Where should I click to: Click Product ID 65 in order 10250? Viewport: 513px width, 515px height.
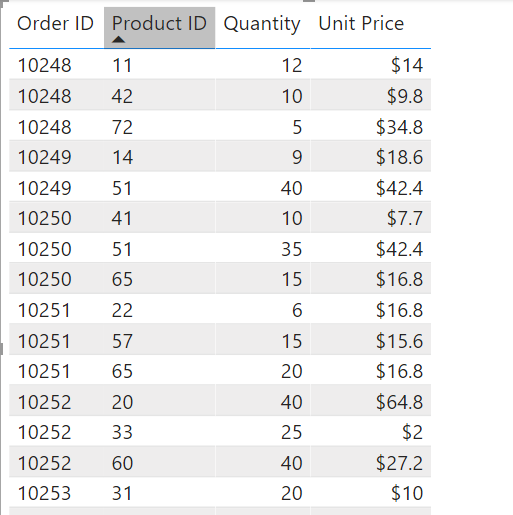coord(159,279)
